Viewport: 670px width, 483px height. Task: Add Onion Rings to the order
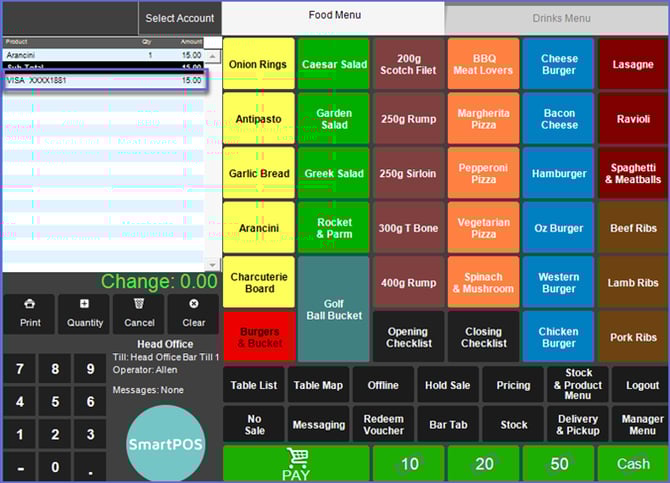coord(259,64)
